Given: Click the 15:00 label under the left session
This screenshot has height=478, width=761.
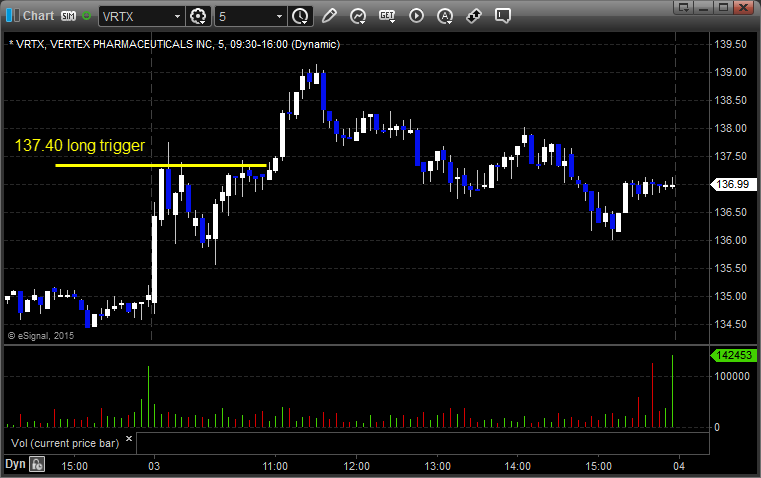Looking at the screenshot, I should [74, 466].
